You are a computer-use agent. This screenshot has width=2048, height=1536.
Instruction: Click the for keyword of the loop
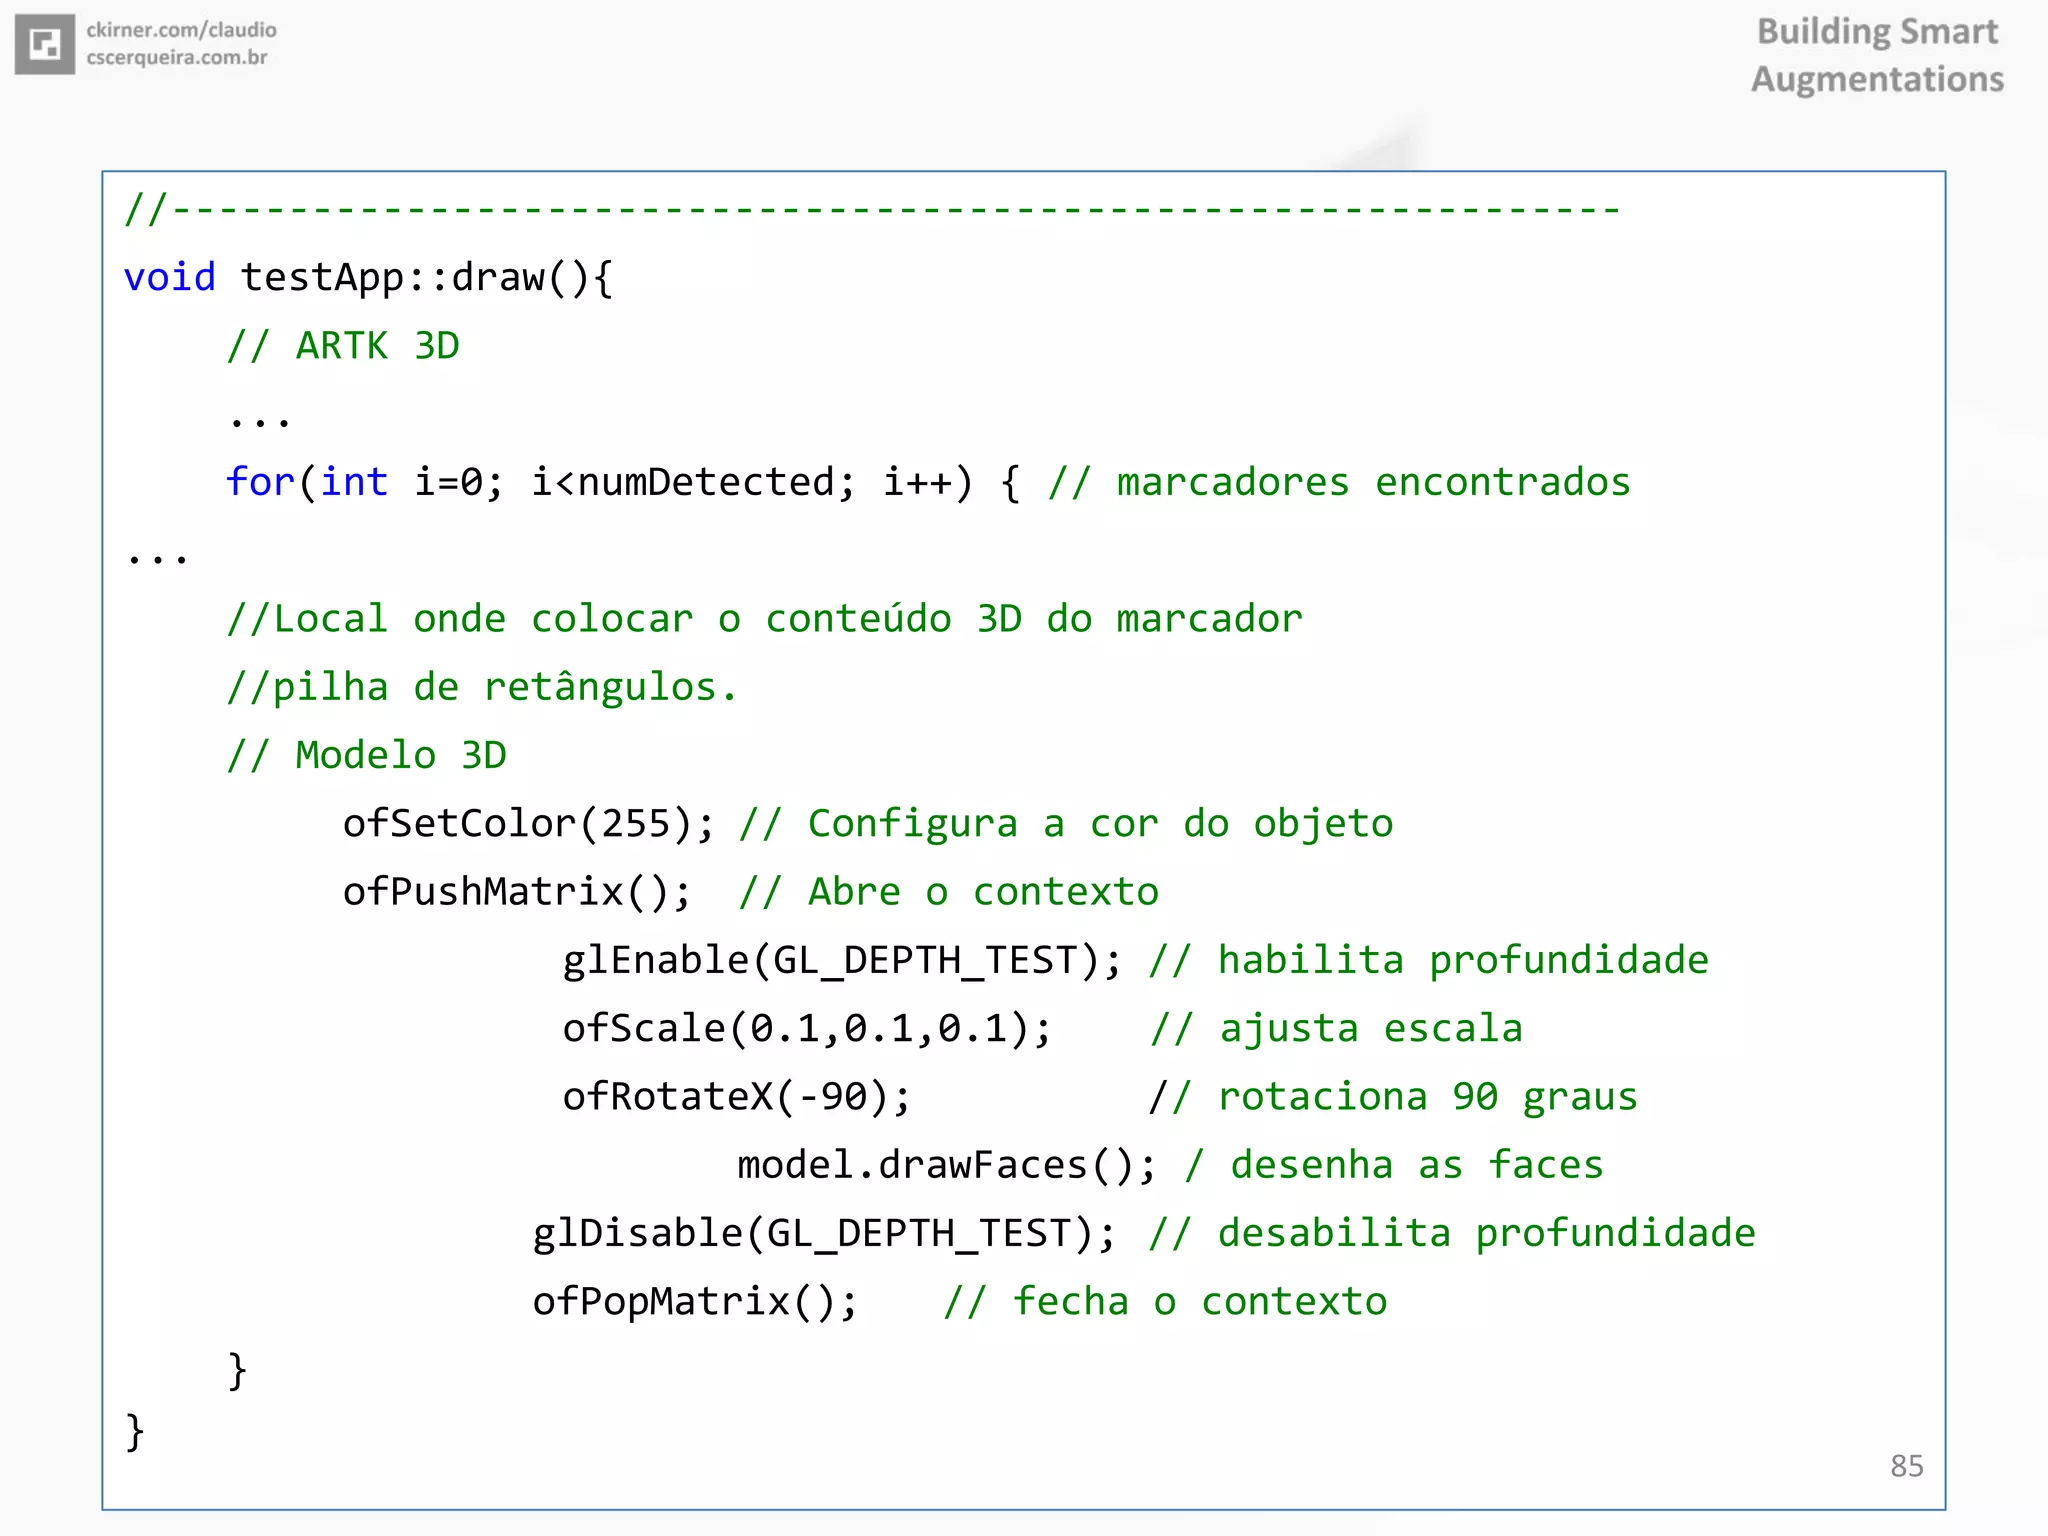tap(259, 482)
